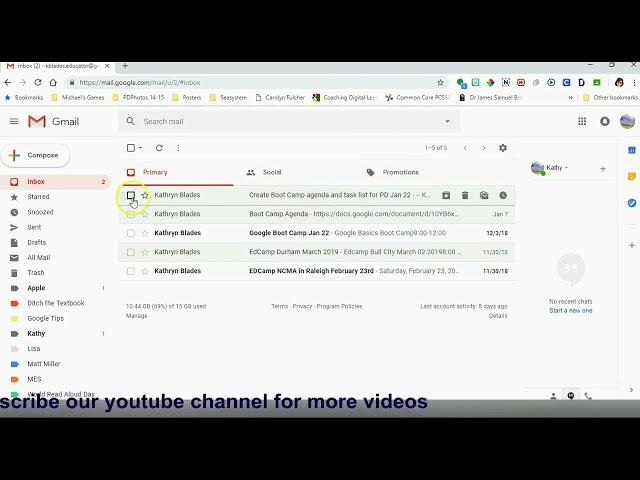This screenshot has height=480, width=640.
Task: Check the EDCamp NCMA in Raleigh checkbox
Action: [x=131, y=271]
